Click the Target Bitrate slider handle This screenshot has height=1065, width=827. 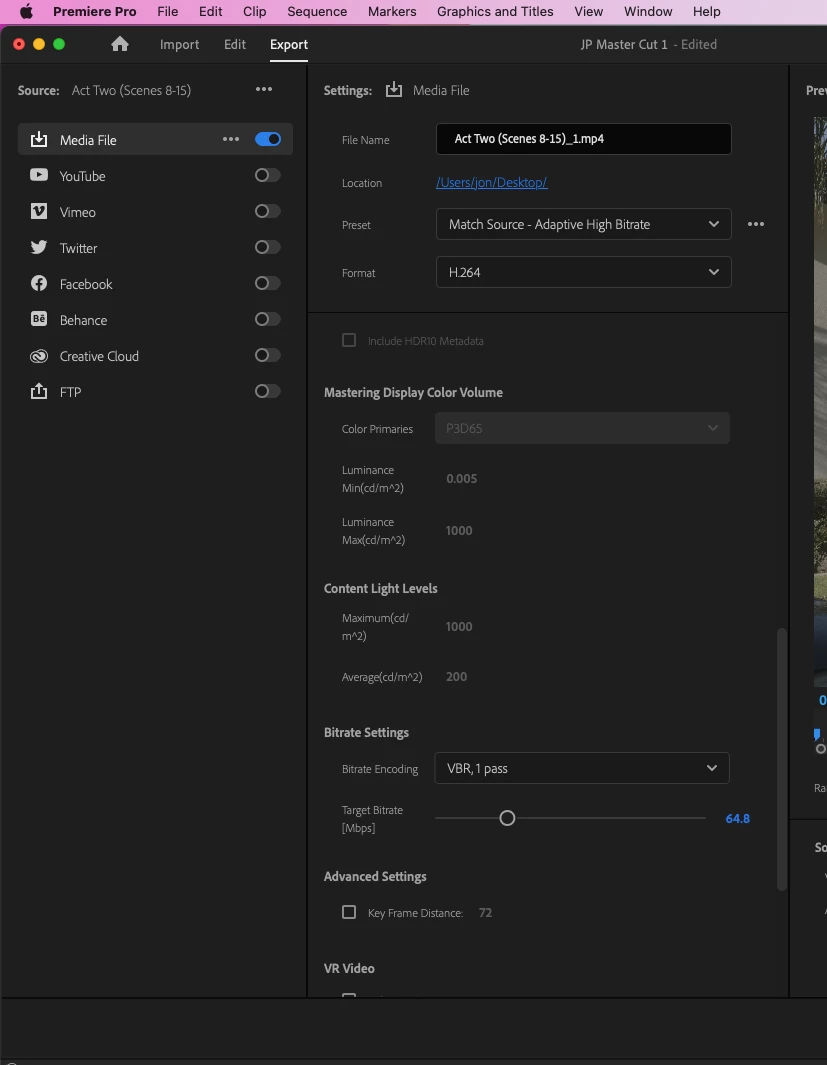(x=507, y=818)
